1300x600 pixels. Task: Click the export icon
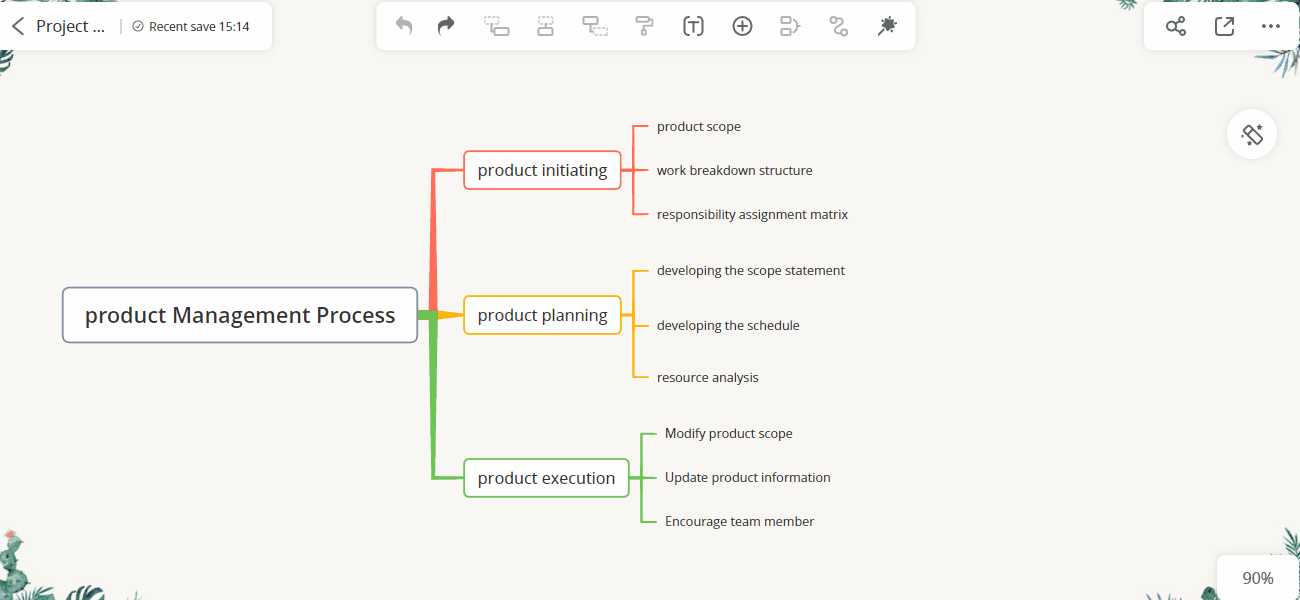[x=1224, y=26]
